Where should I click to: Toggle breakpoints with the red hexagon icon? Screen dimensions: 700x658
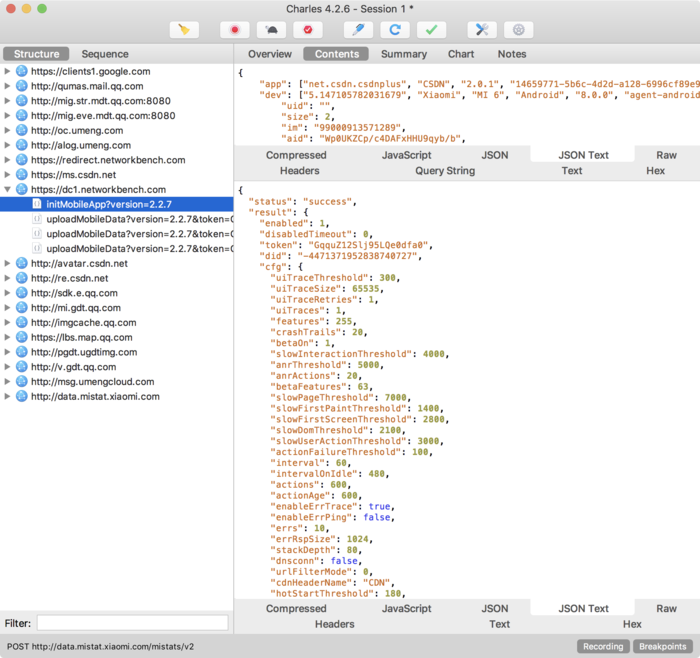click(308, 30)
